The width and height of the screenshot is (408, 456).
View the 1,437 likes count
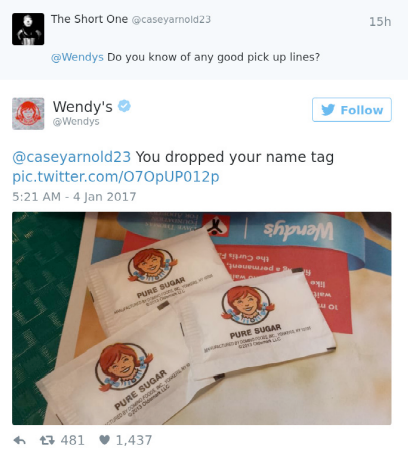tap(134, 440)
